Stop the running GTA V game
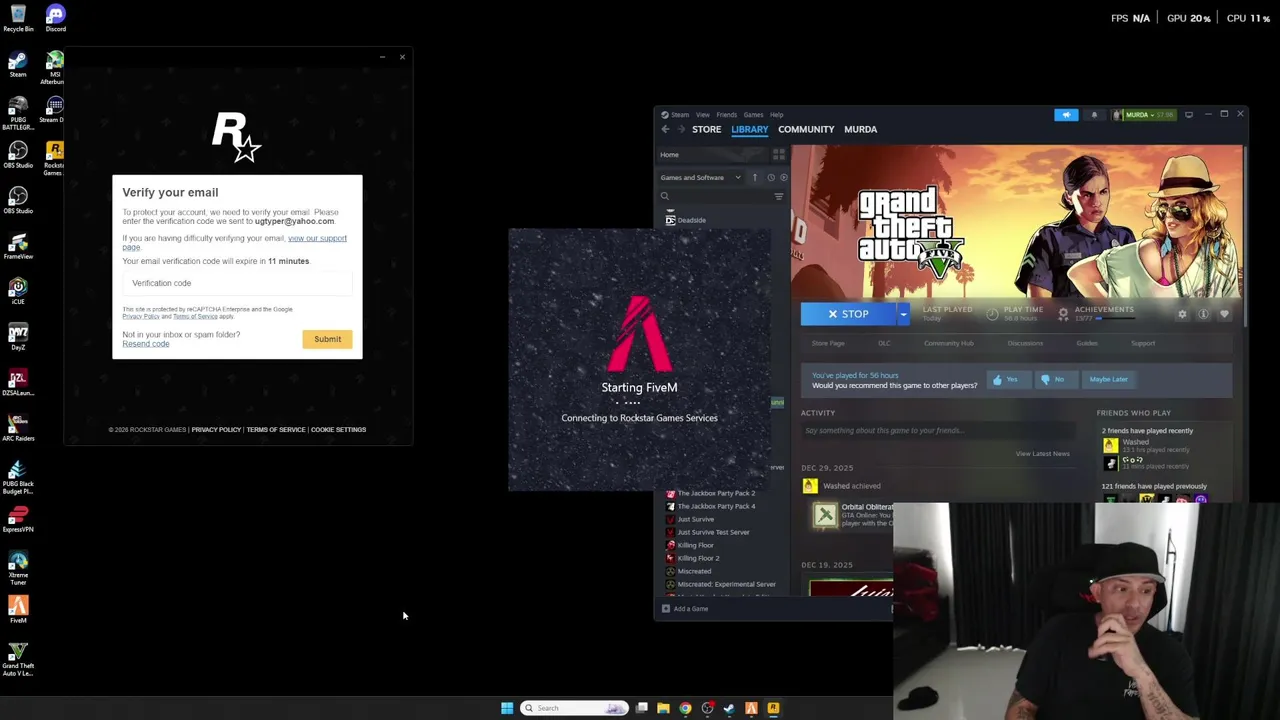This screenshot has width=1280, height=720. 848,314
